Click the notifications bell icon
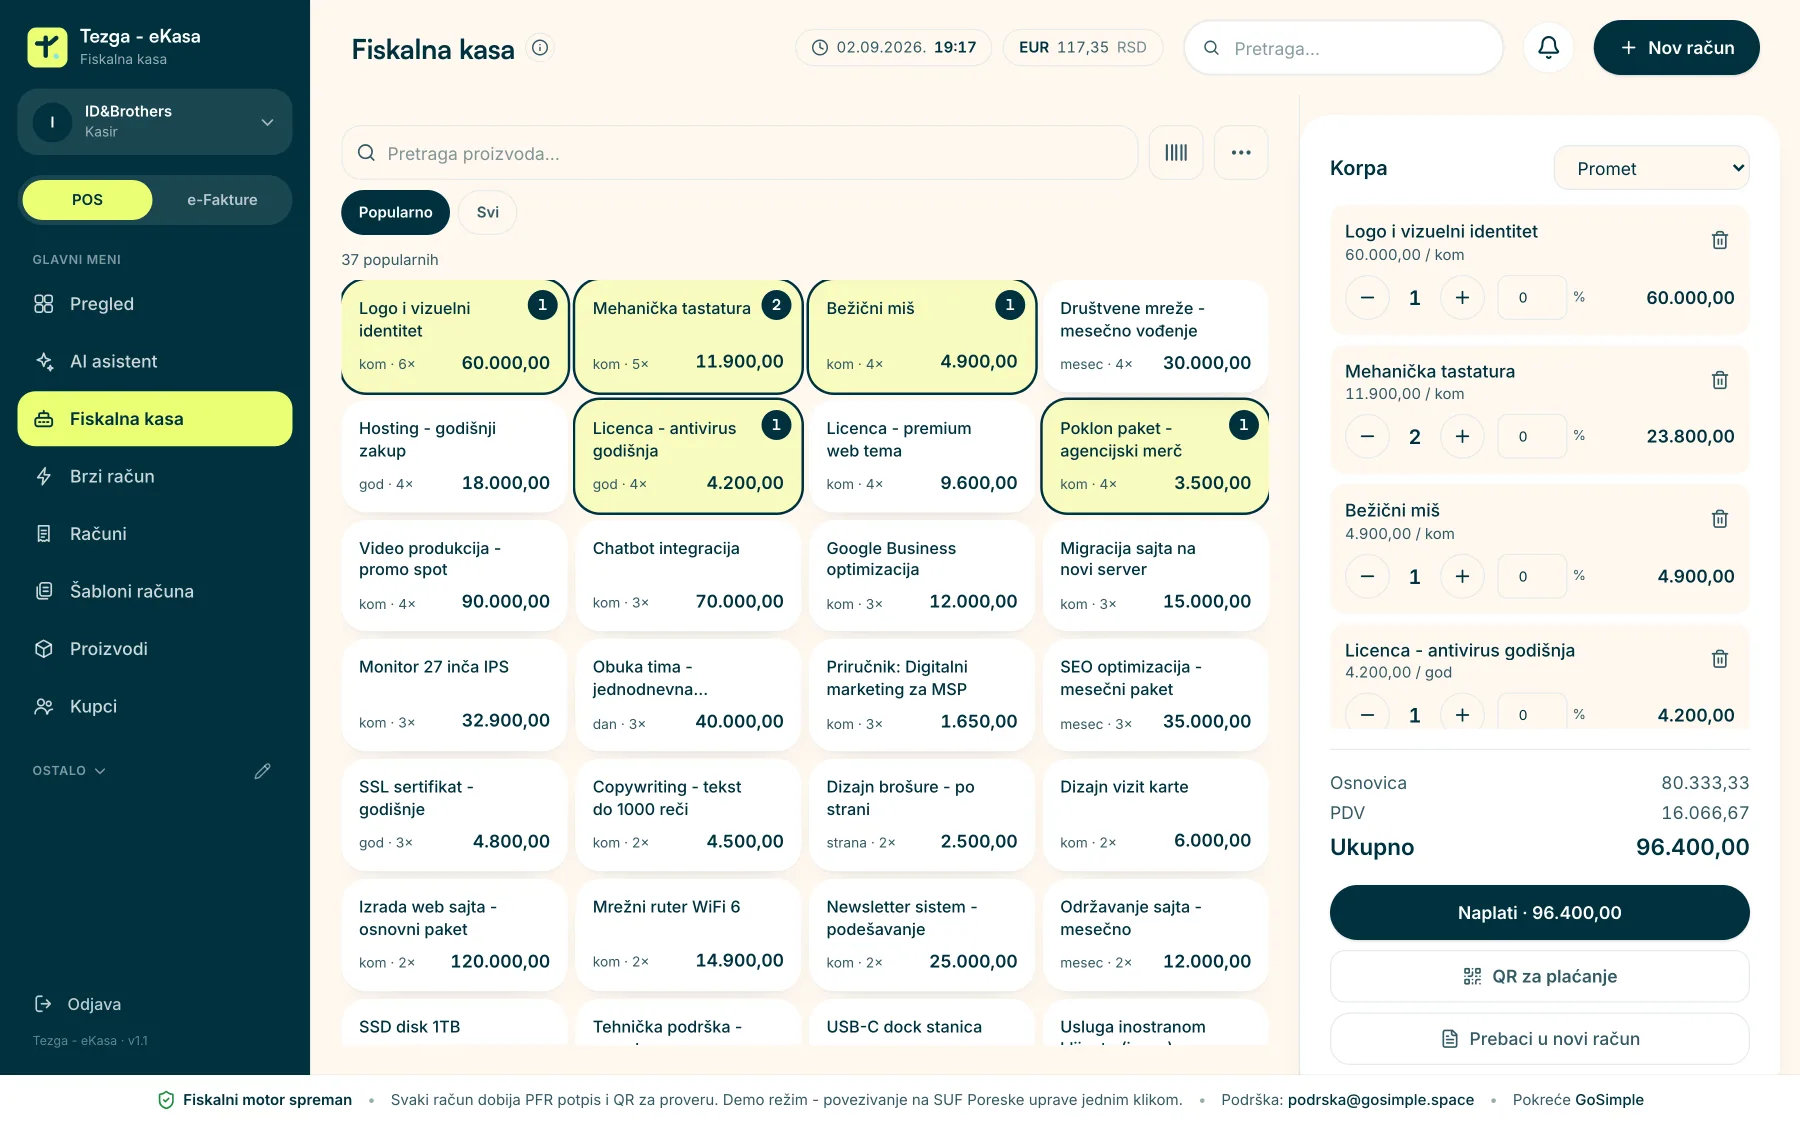The image size is (1800, 1125). pos(1548,47)
